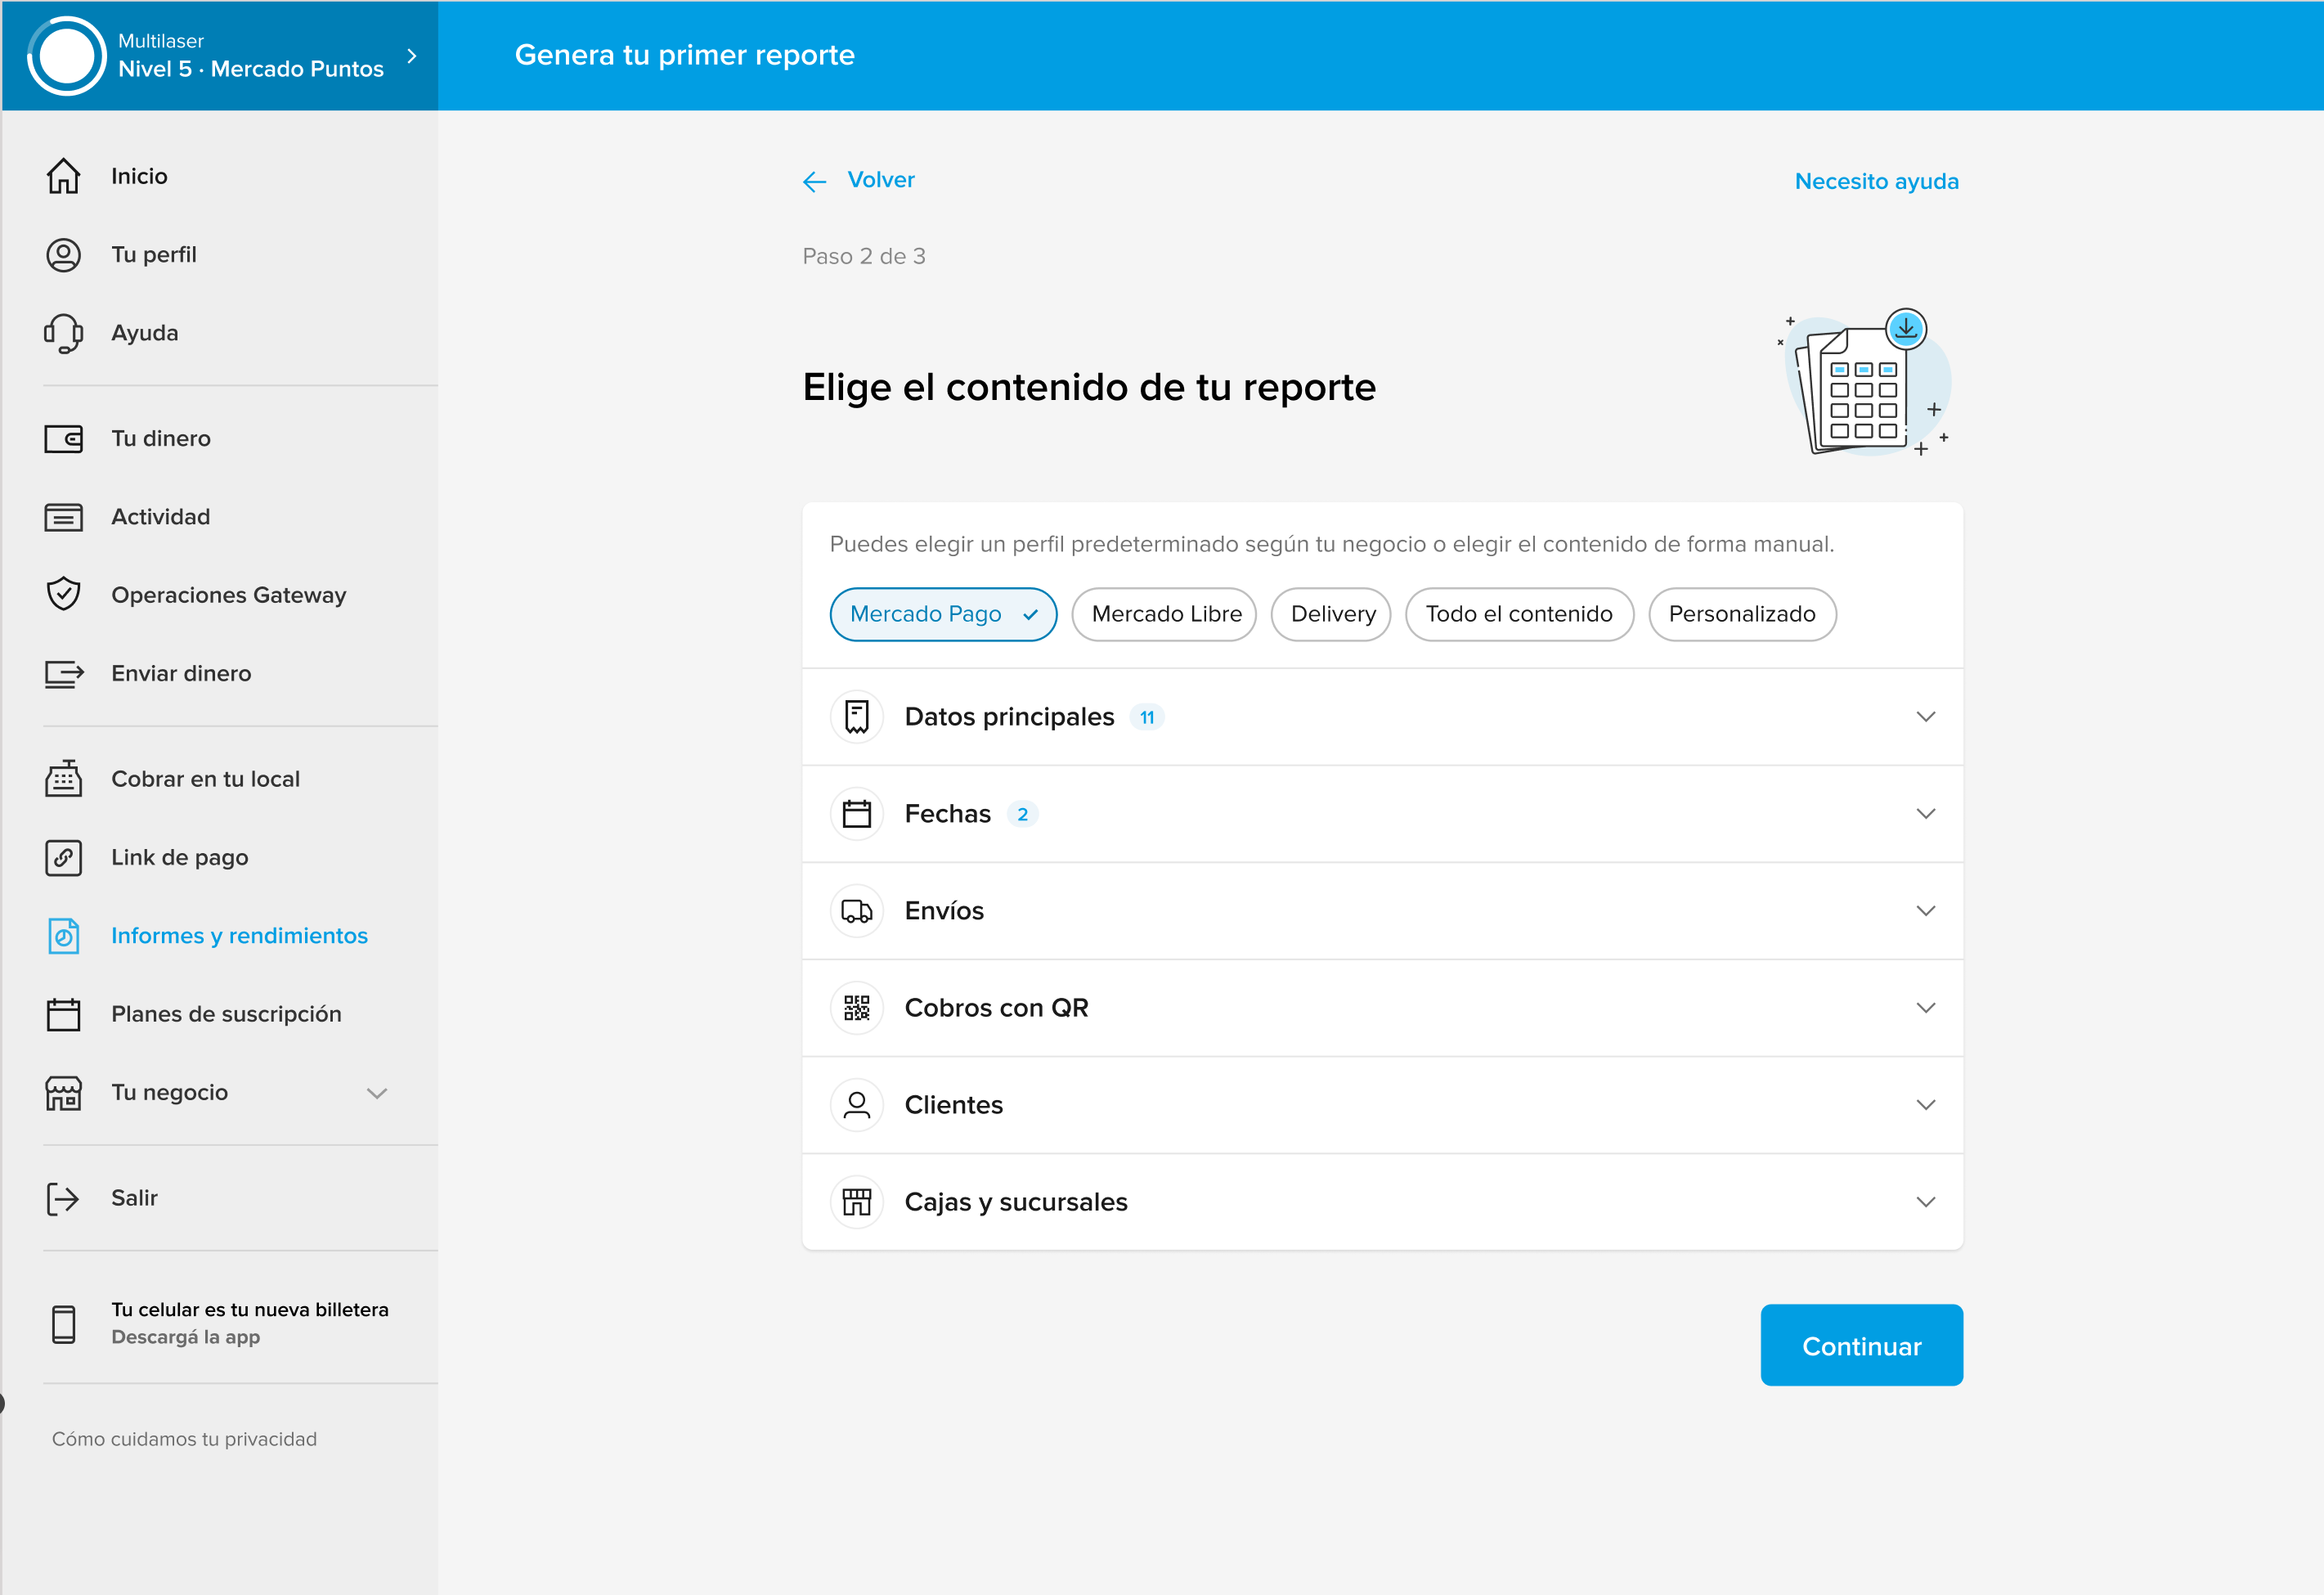2324x1595 pixels.
Task: Select the Delivery profile chip
Action: (1332, 614)
